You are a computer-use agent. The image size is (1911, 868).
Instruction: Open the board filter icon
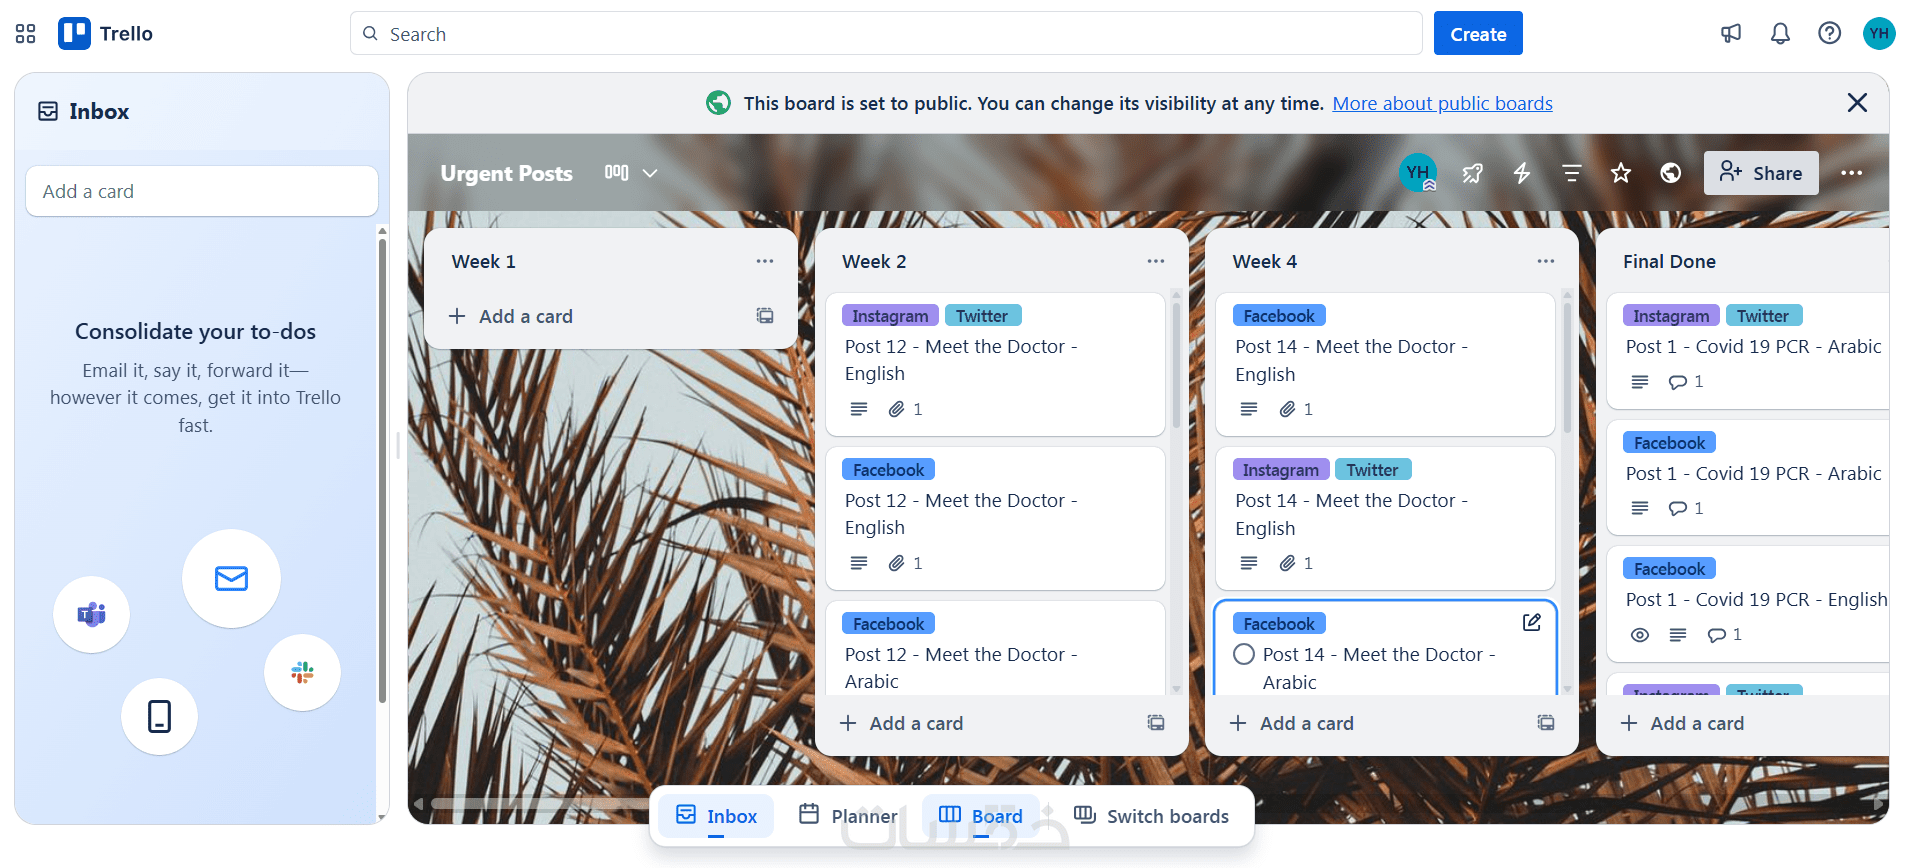(x=1572, y=173)
